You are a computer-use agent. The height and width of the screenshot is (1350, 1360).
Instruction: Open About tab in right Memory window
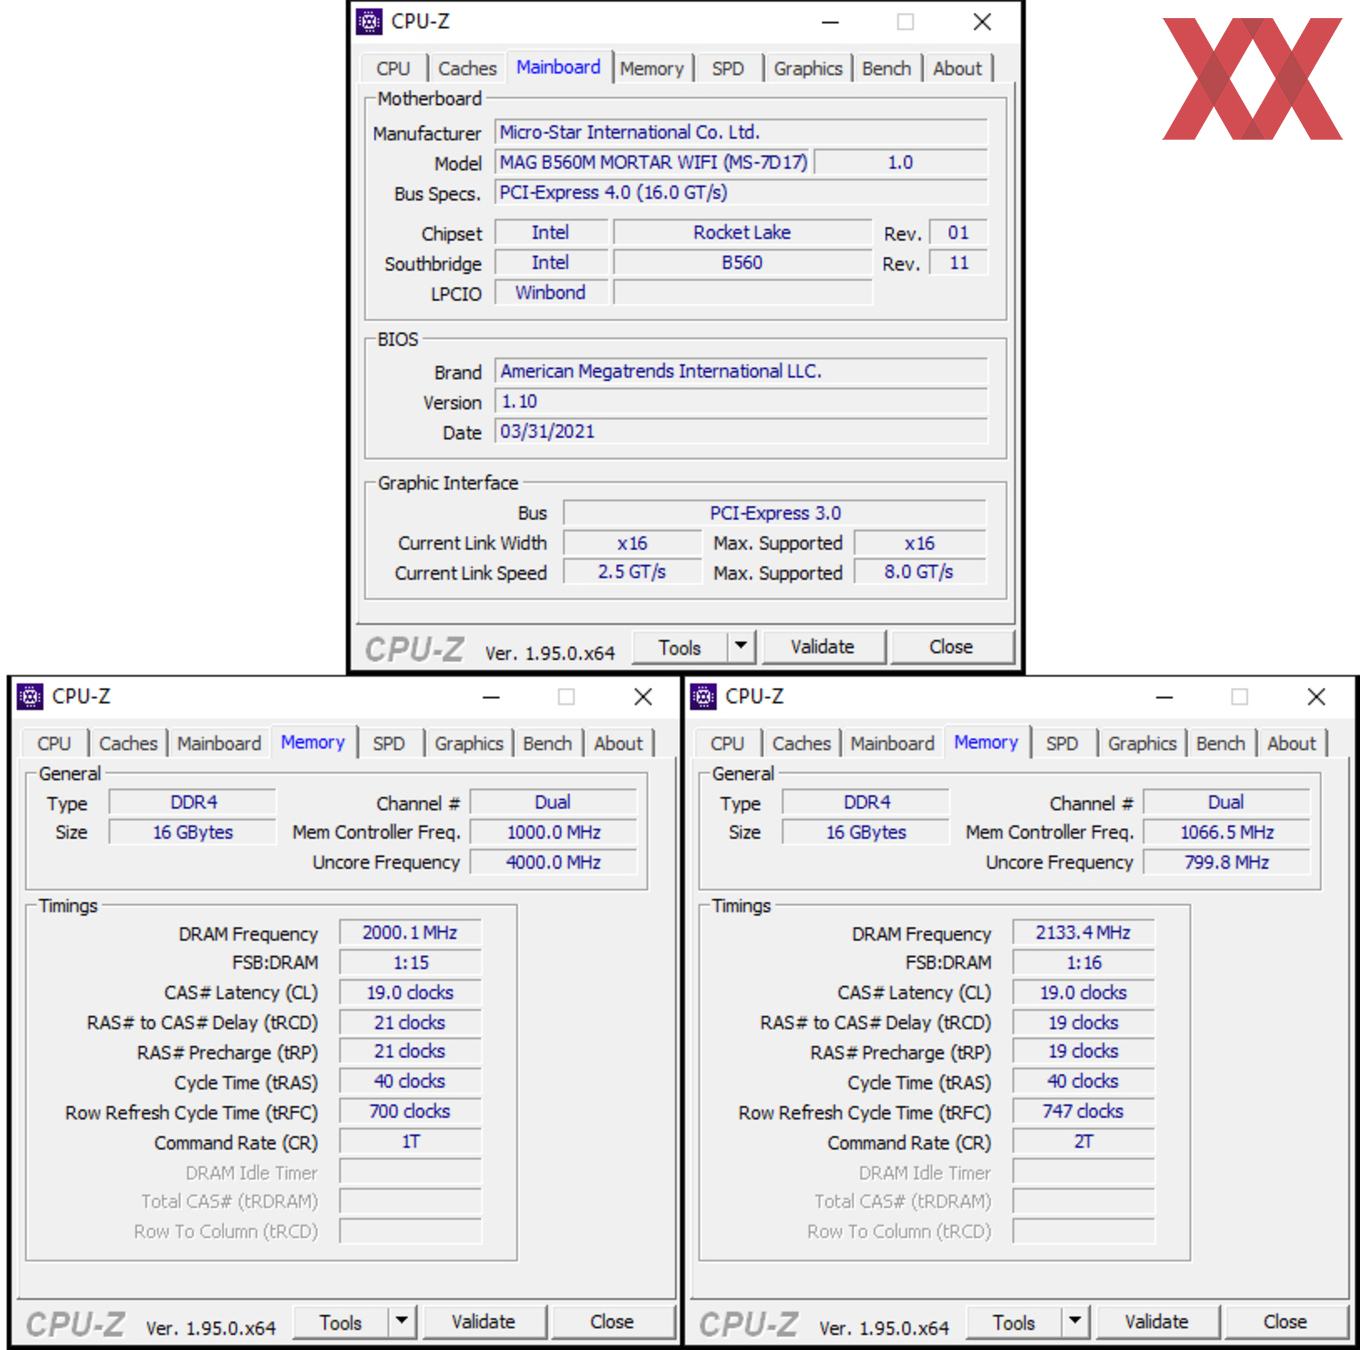click(1291, 743)
